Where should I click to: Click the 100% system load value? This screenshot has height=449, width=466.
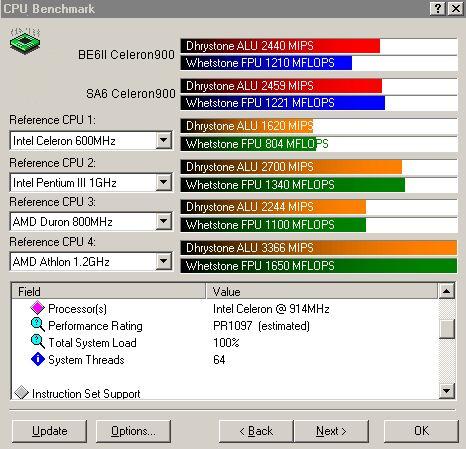pos(226,343)
